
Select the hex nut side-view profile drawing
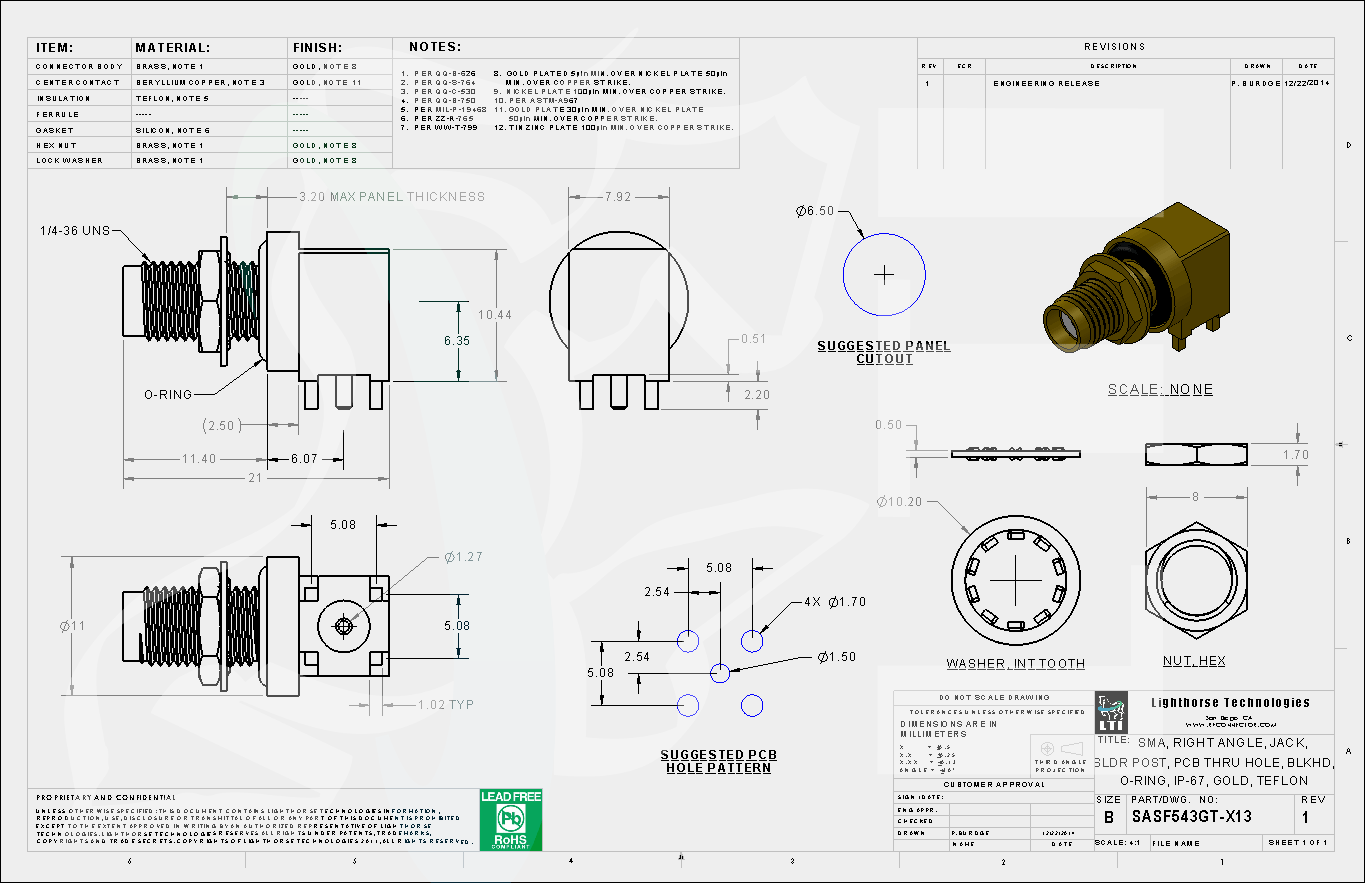1196,454
